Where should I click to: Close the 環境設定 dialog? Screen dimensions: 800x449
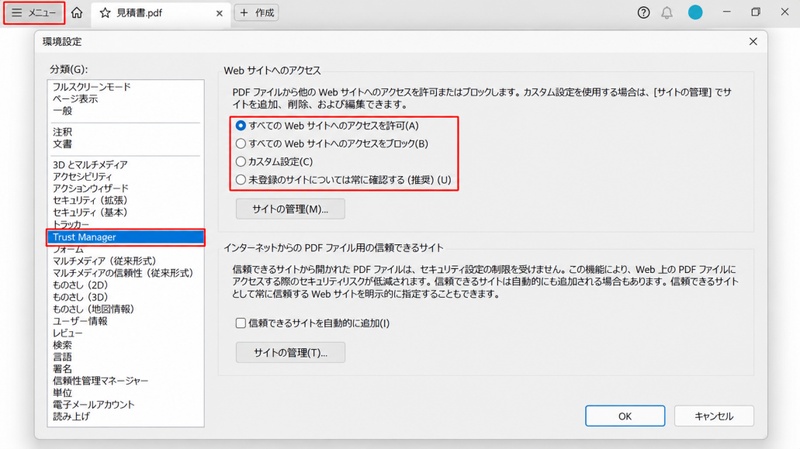(753, 41)
